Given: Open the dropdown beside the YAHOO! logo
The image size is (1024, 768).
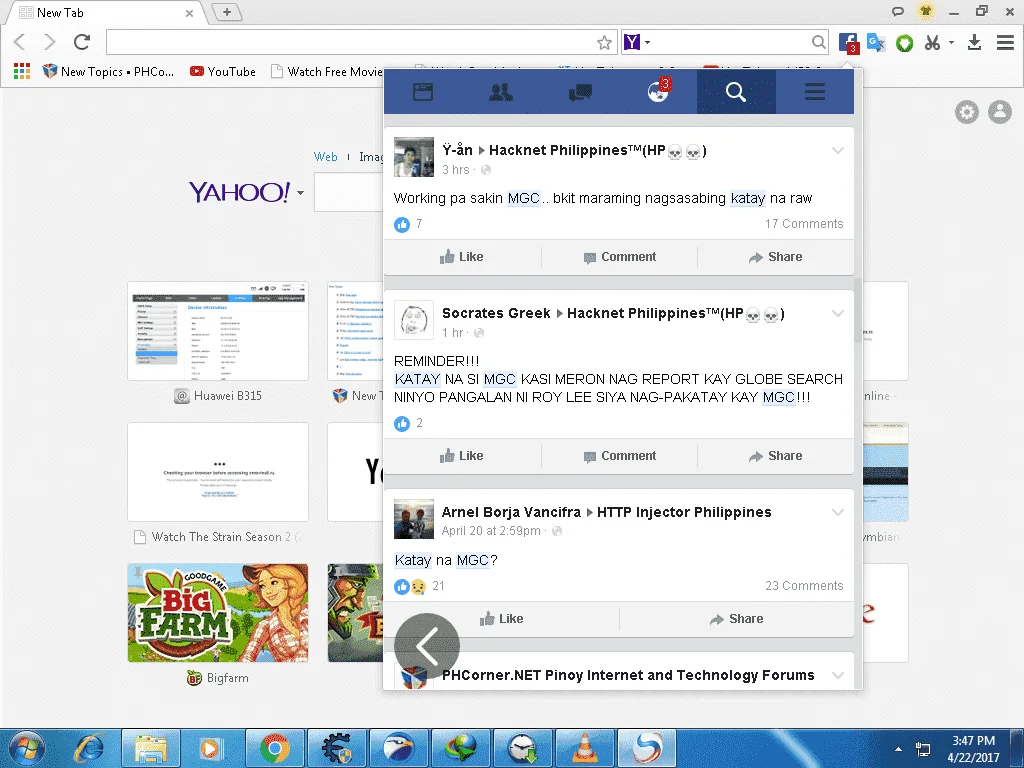Looking at the screenshot, I should [x=300, y=193].
